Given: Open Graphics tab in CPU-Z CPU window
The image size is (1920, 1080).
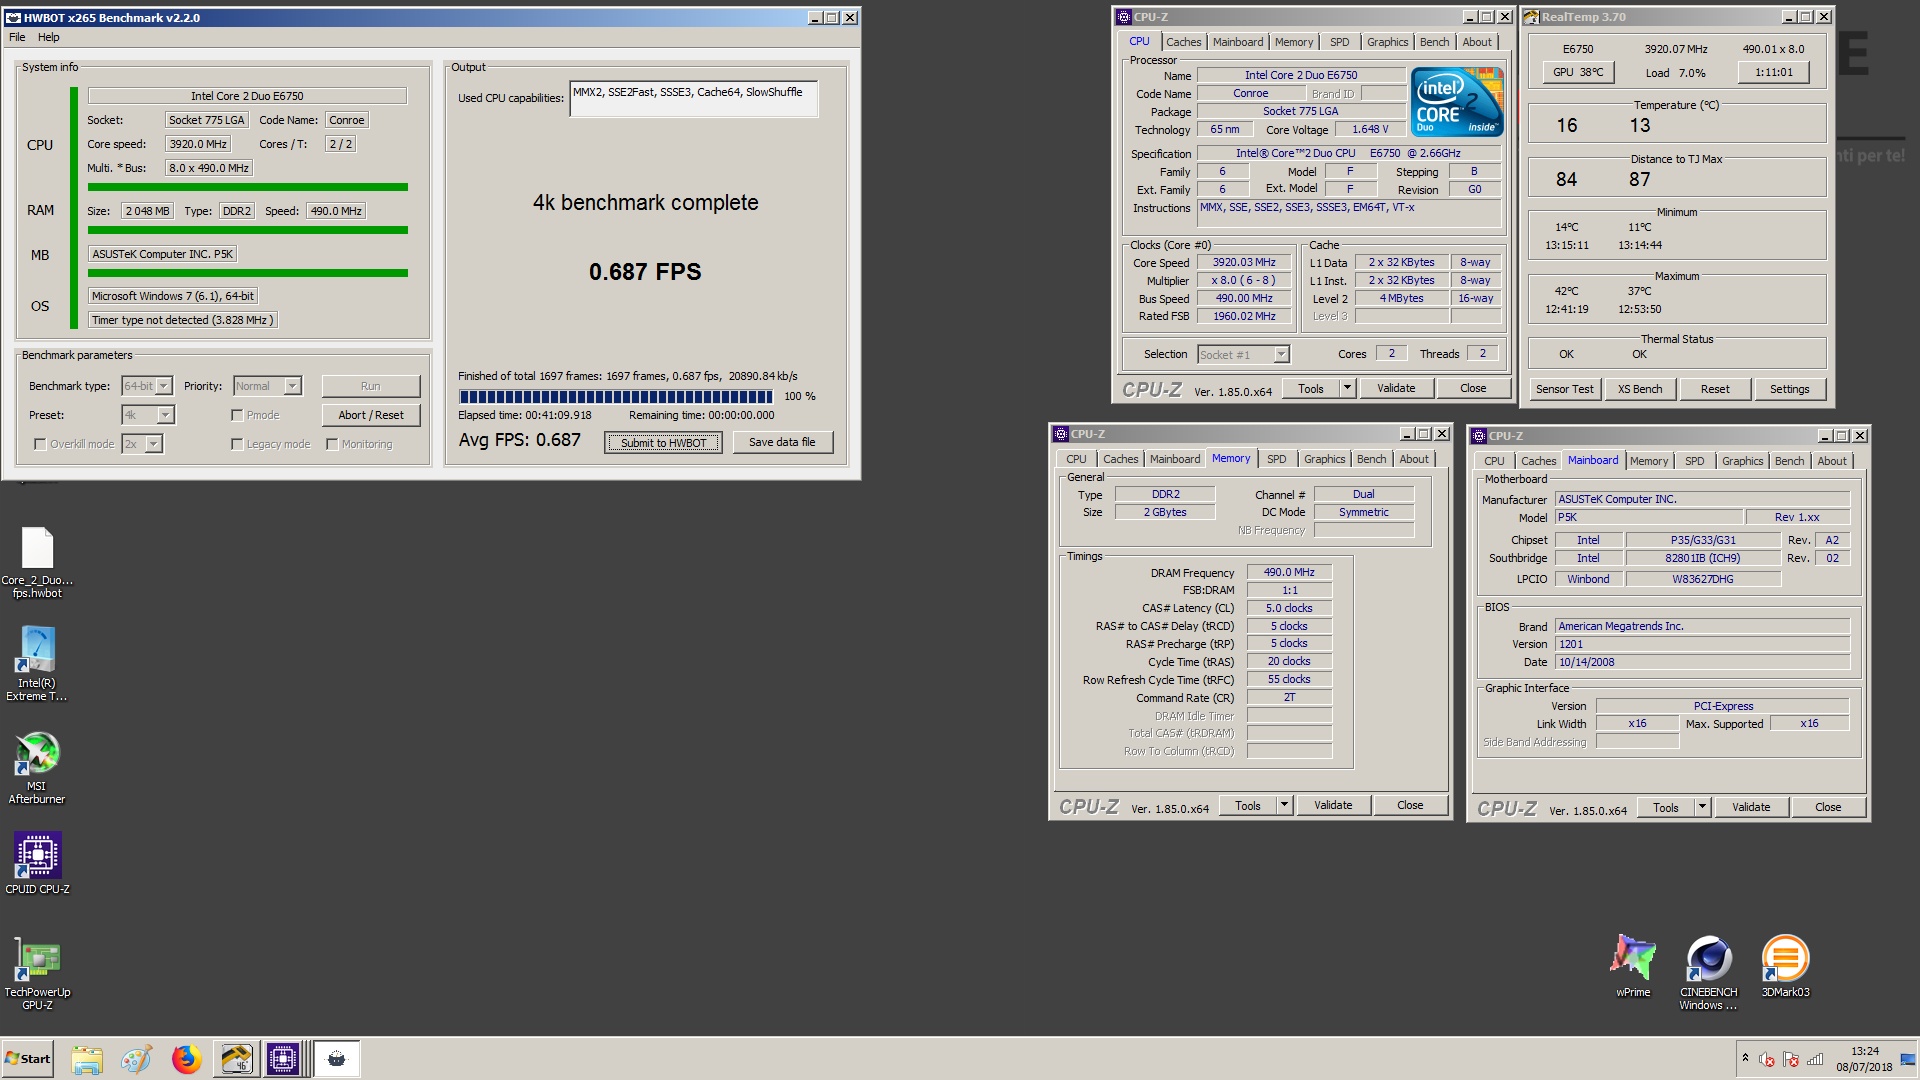Looking at the screenshot, I should [1387, 42].
